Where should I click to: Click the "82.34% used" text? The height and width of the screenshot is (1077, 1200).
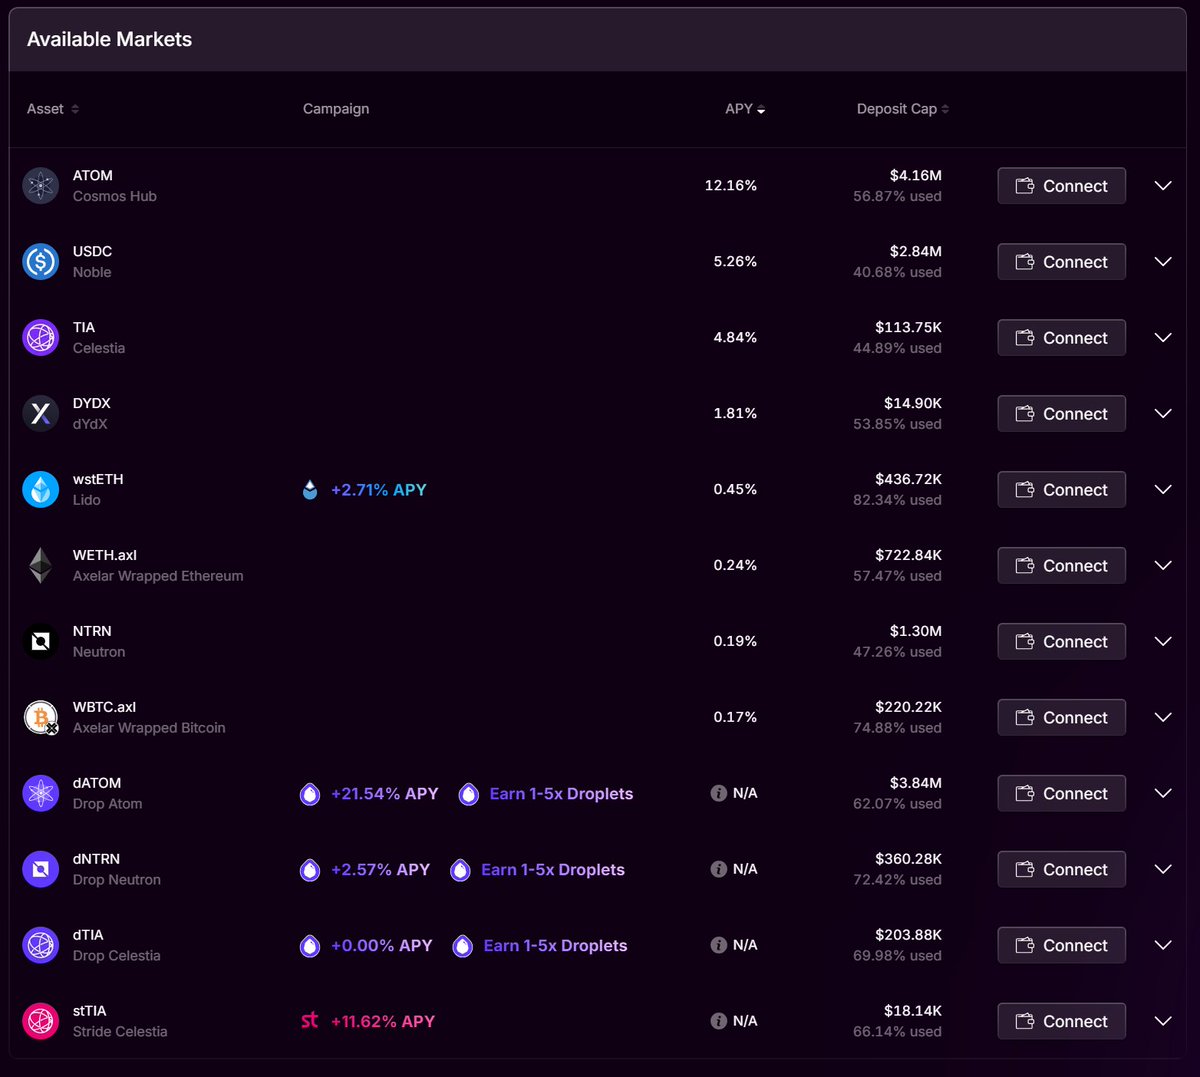point(897,500)
